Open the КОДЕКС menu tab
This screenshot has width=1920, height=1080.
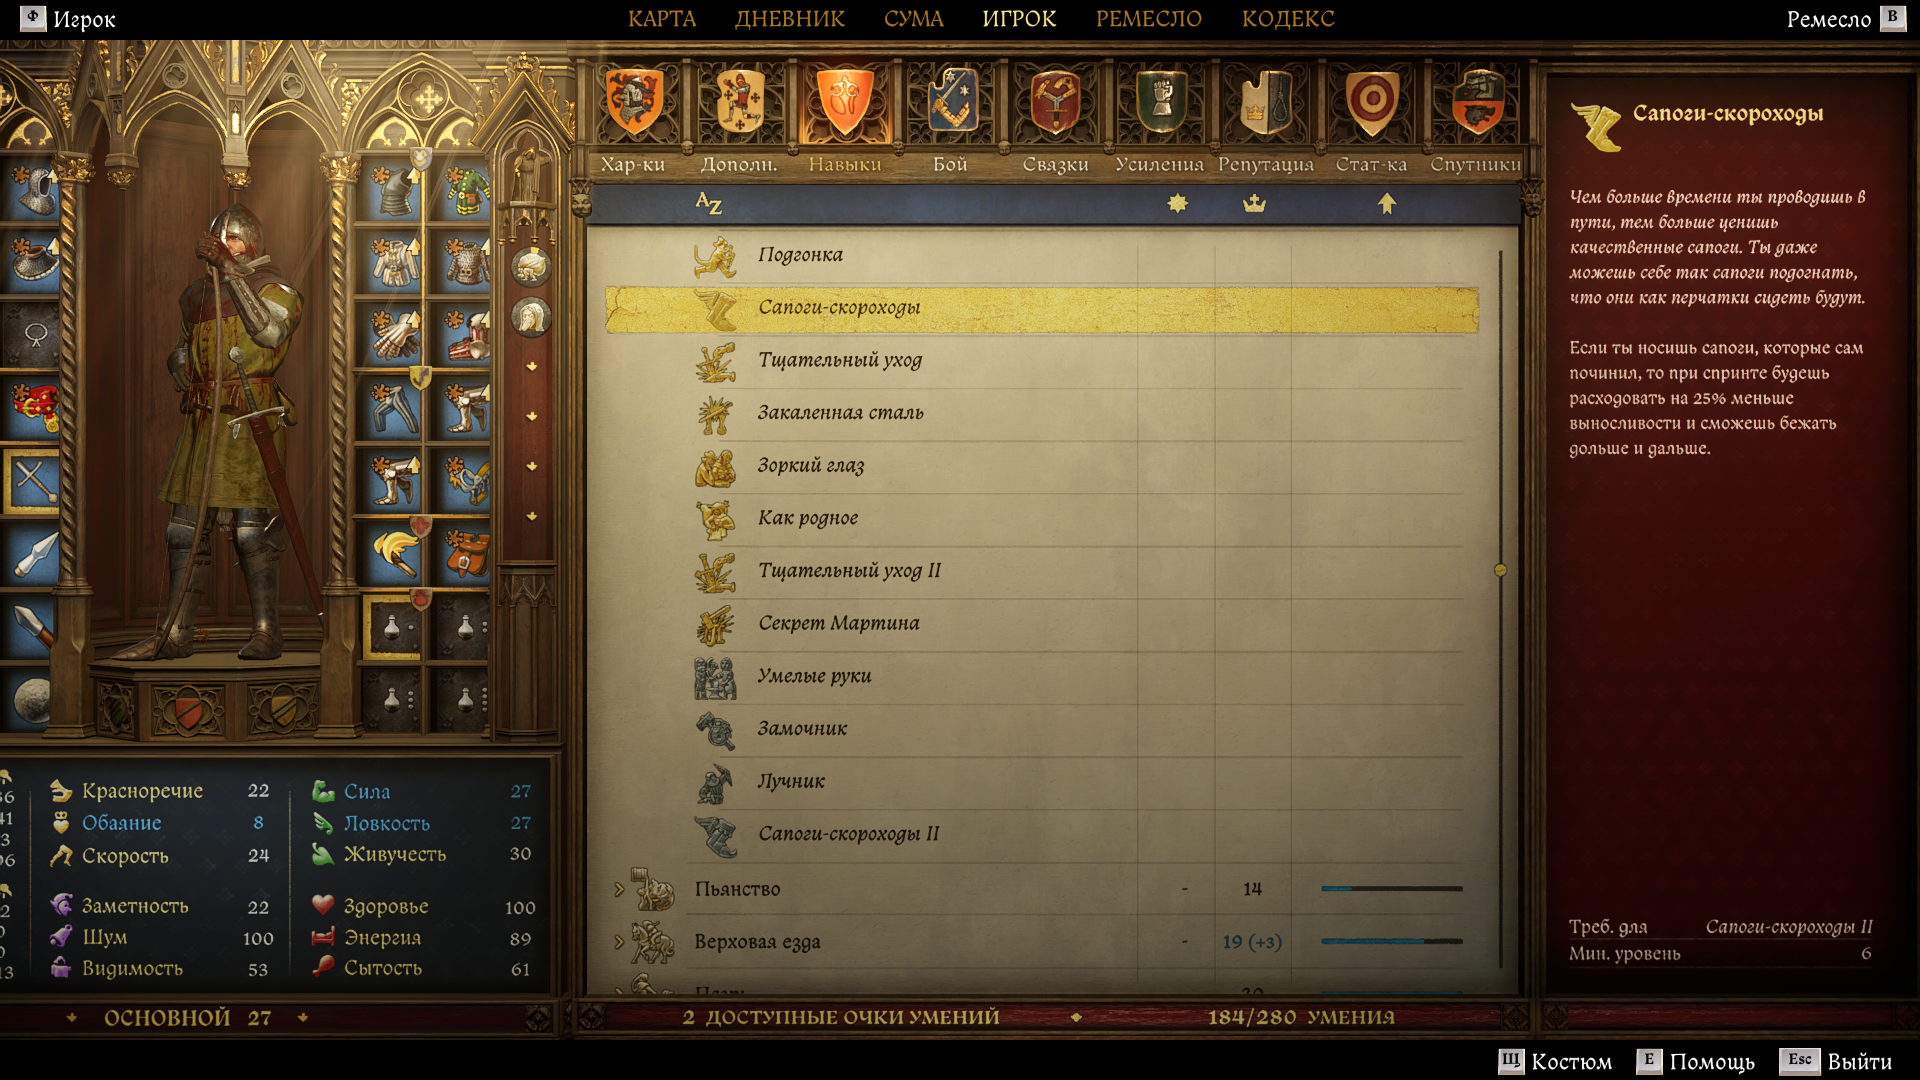(1288, 19)
